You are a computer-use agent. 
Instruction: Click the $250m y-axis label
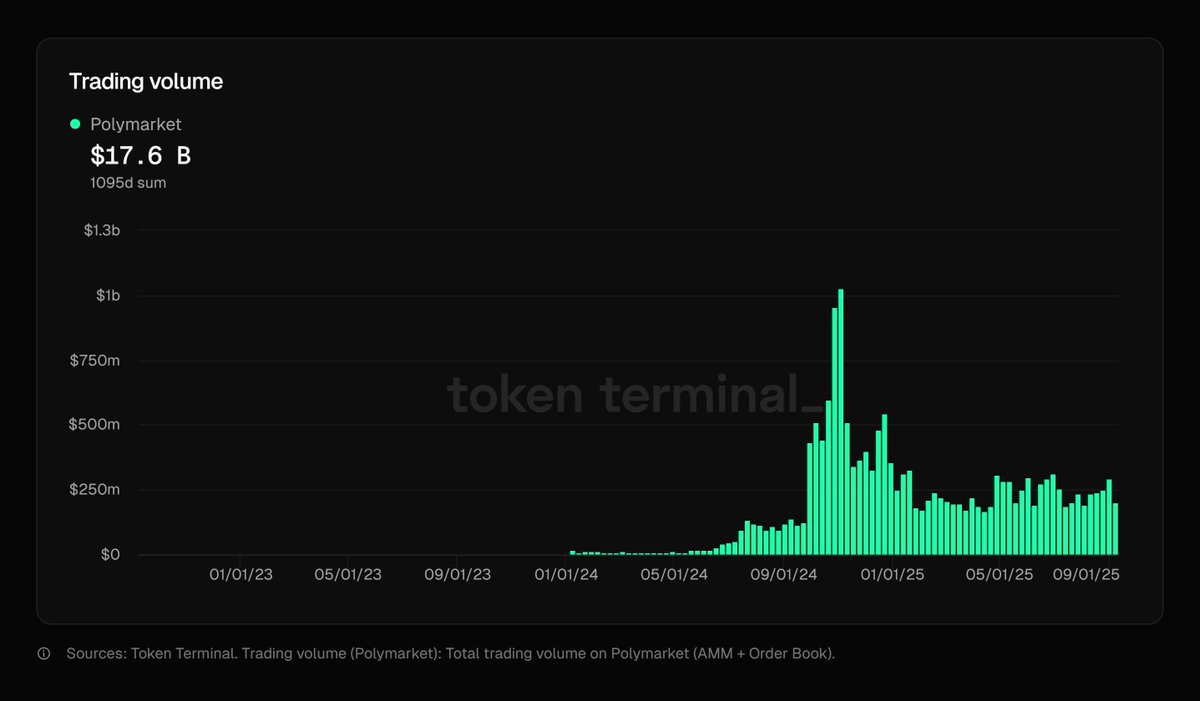(x=95, y=490)
